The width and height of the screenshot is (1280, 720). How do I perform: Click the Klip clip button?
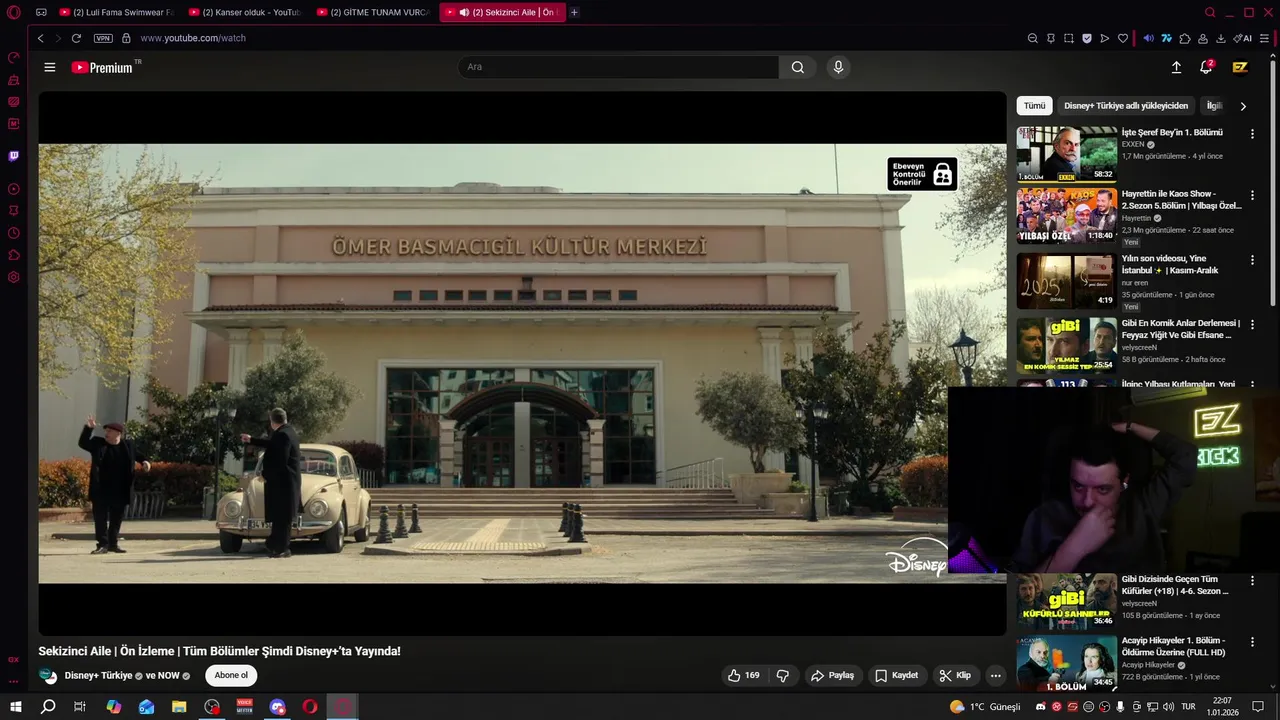tap(955, 675)
